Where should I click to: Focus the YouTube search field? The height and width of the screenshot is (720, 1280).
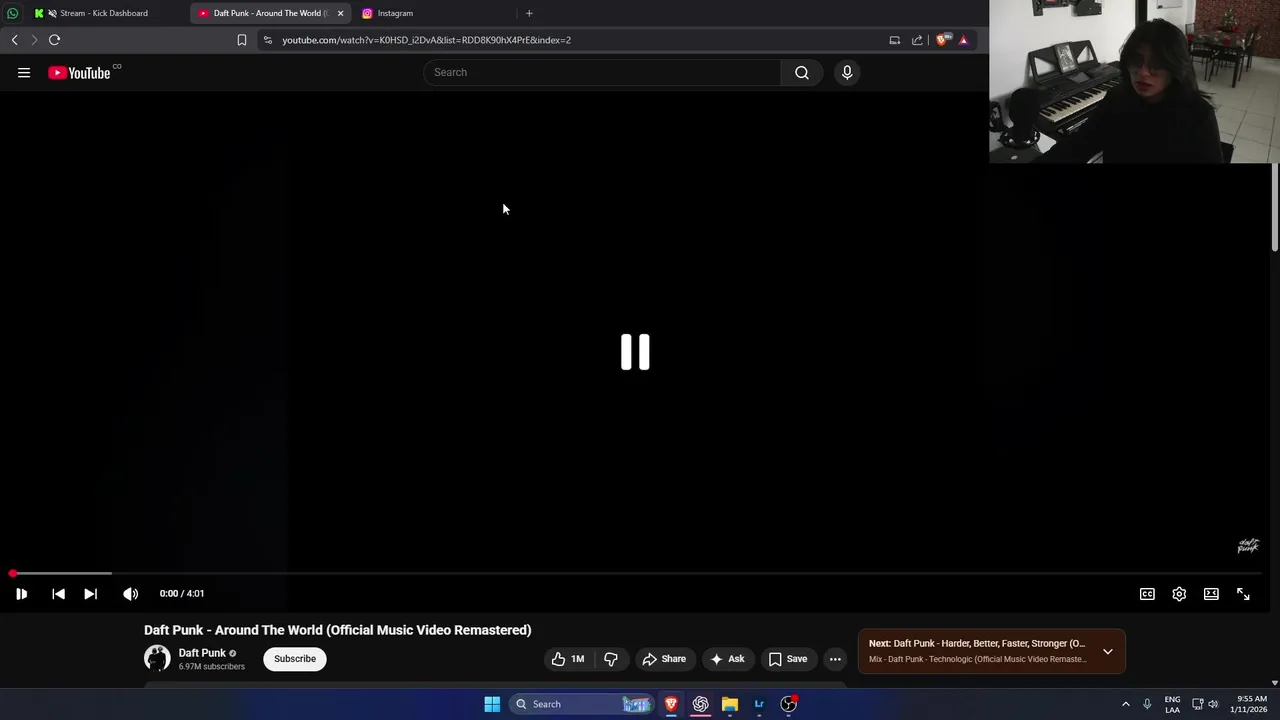602,72
